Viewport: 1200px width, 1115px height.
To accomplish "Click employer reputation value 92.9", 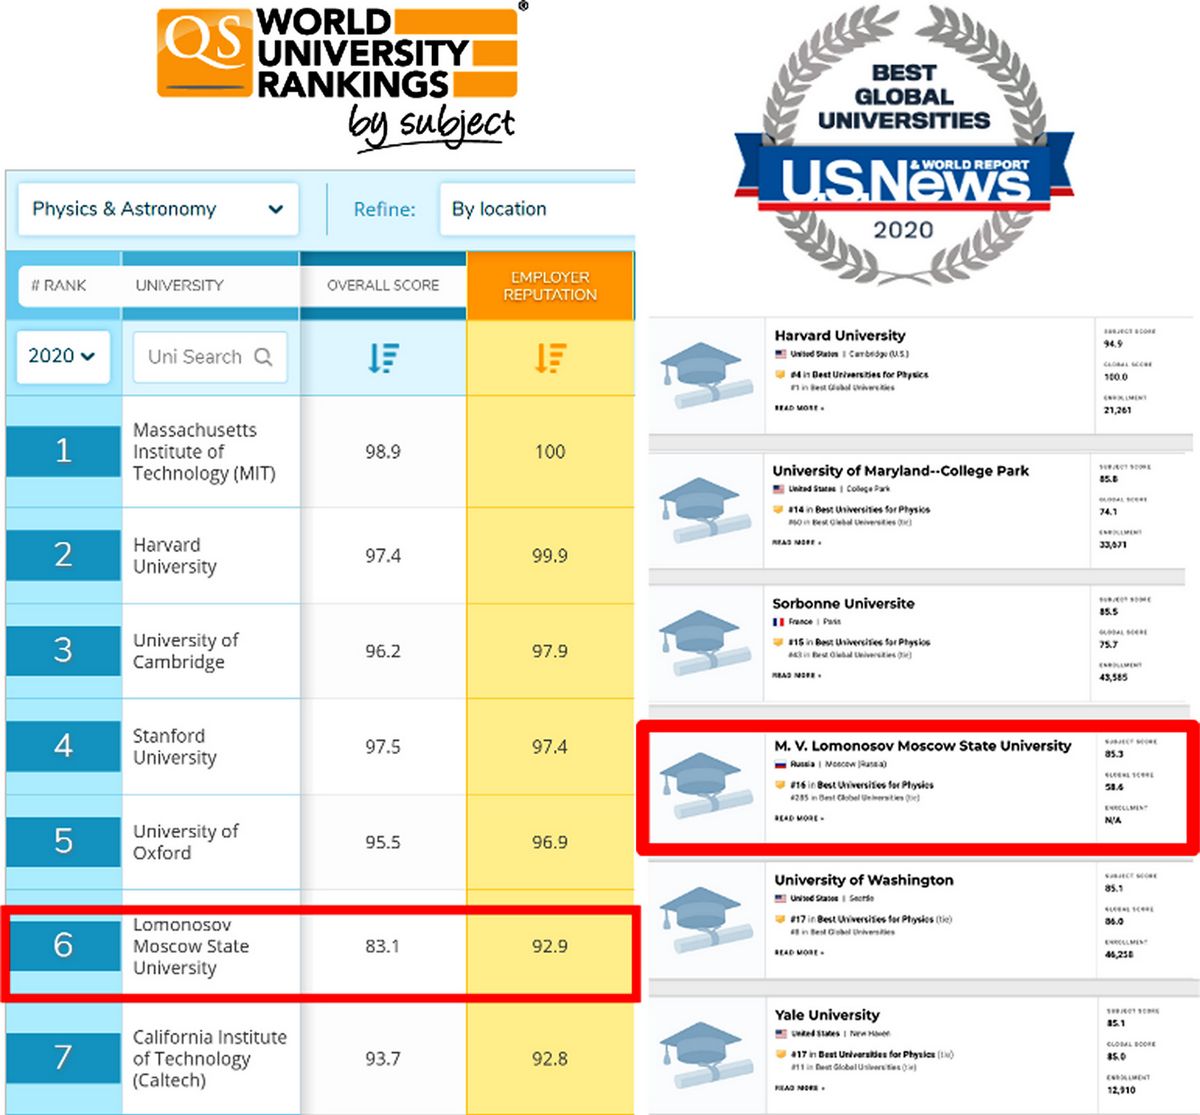I will point(550,946).
